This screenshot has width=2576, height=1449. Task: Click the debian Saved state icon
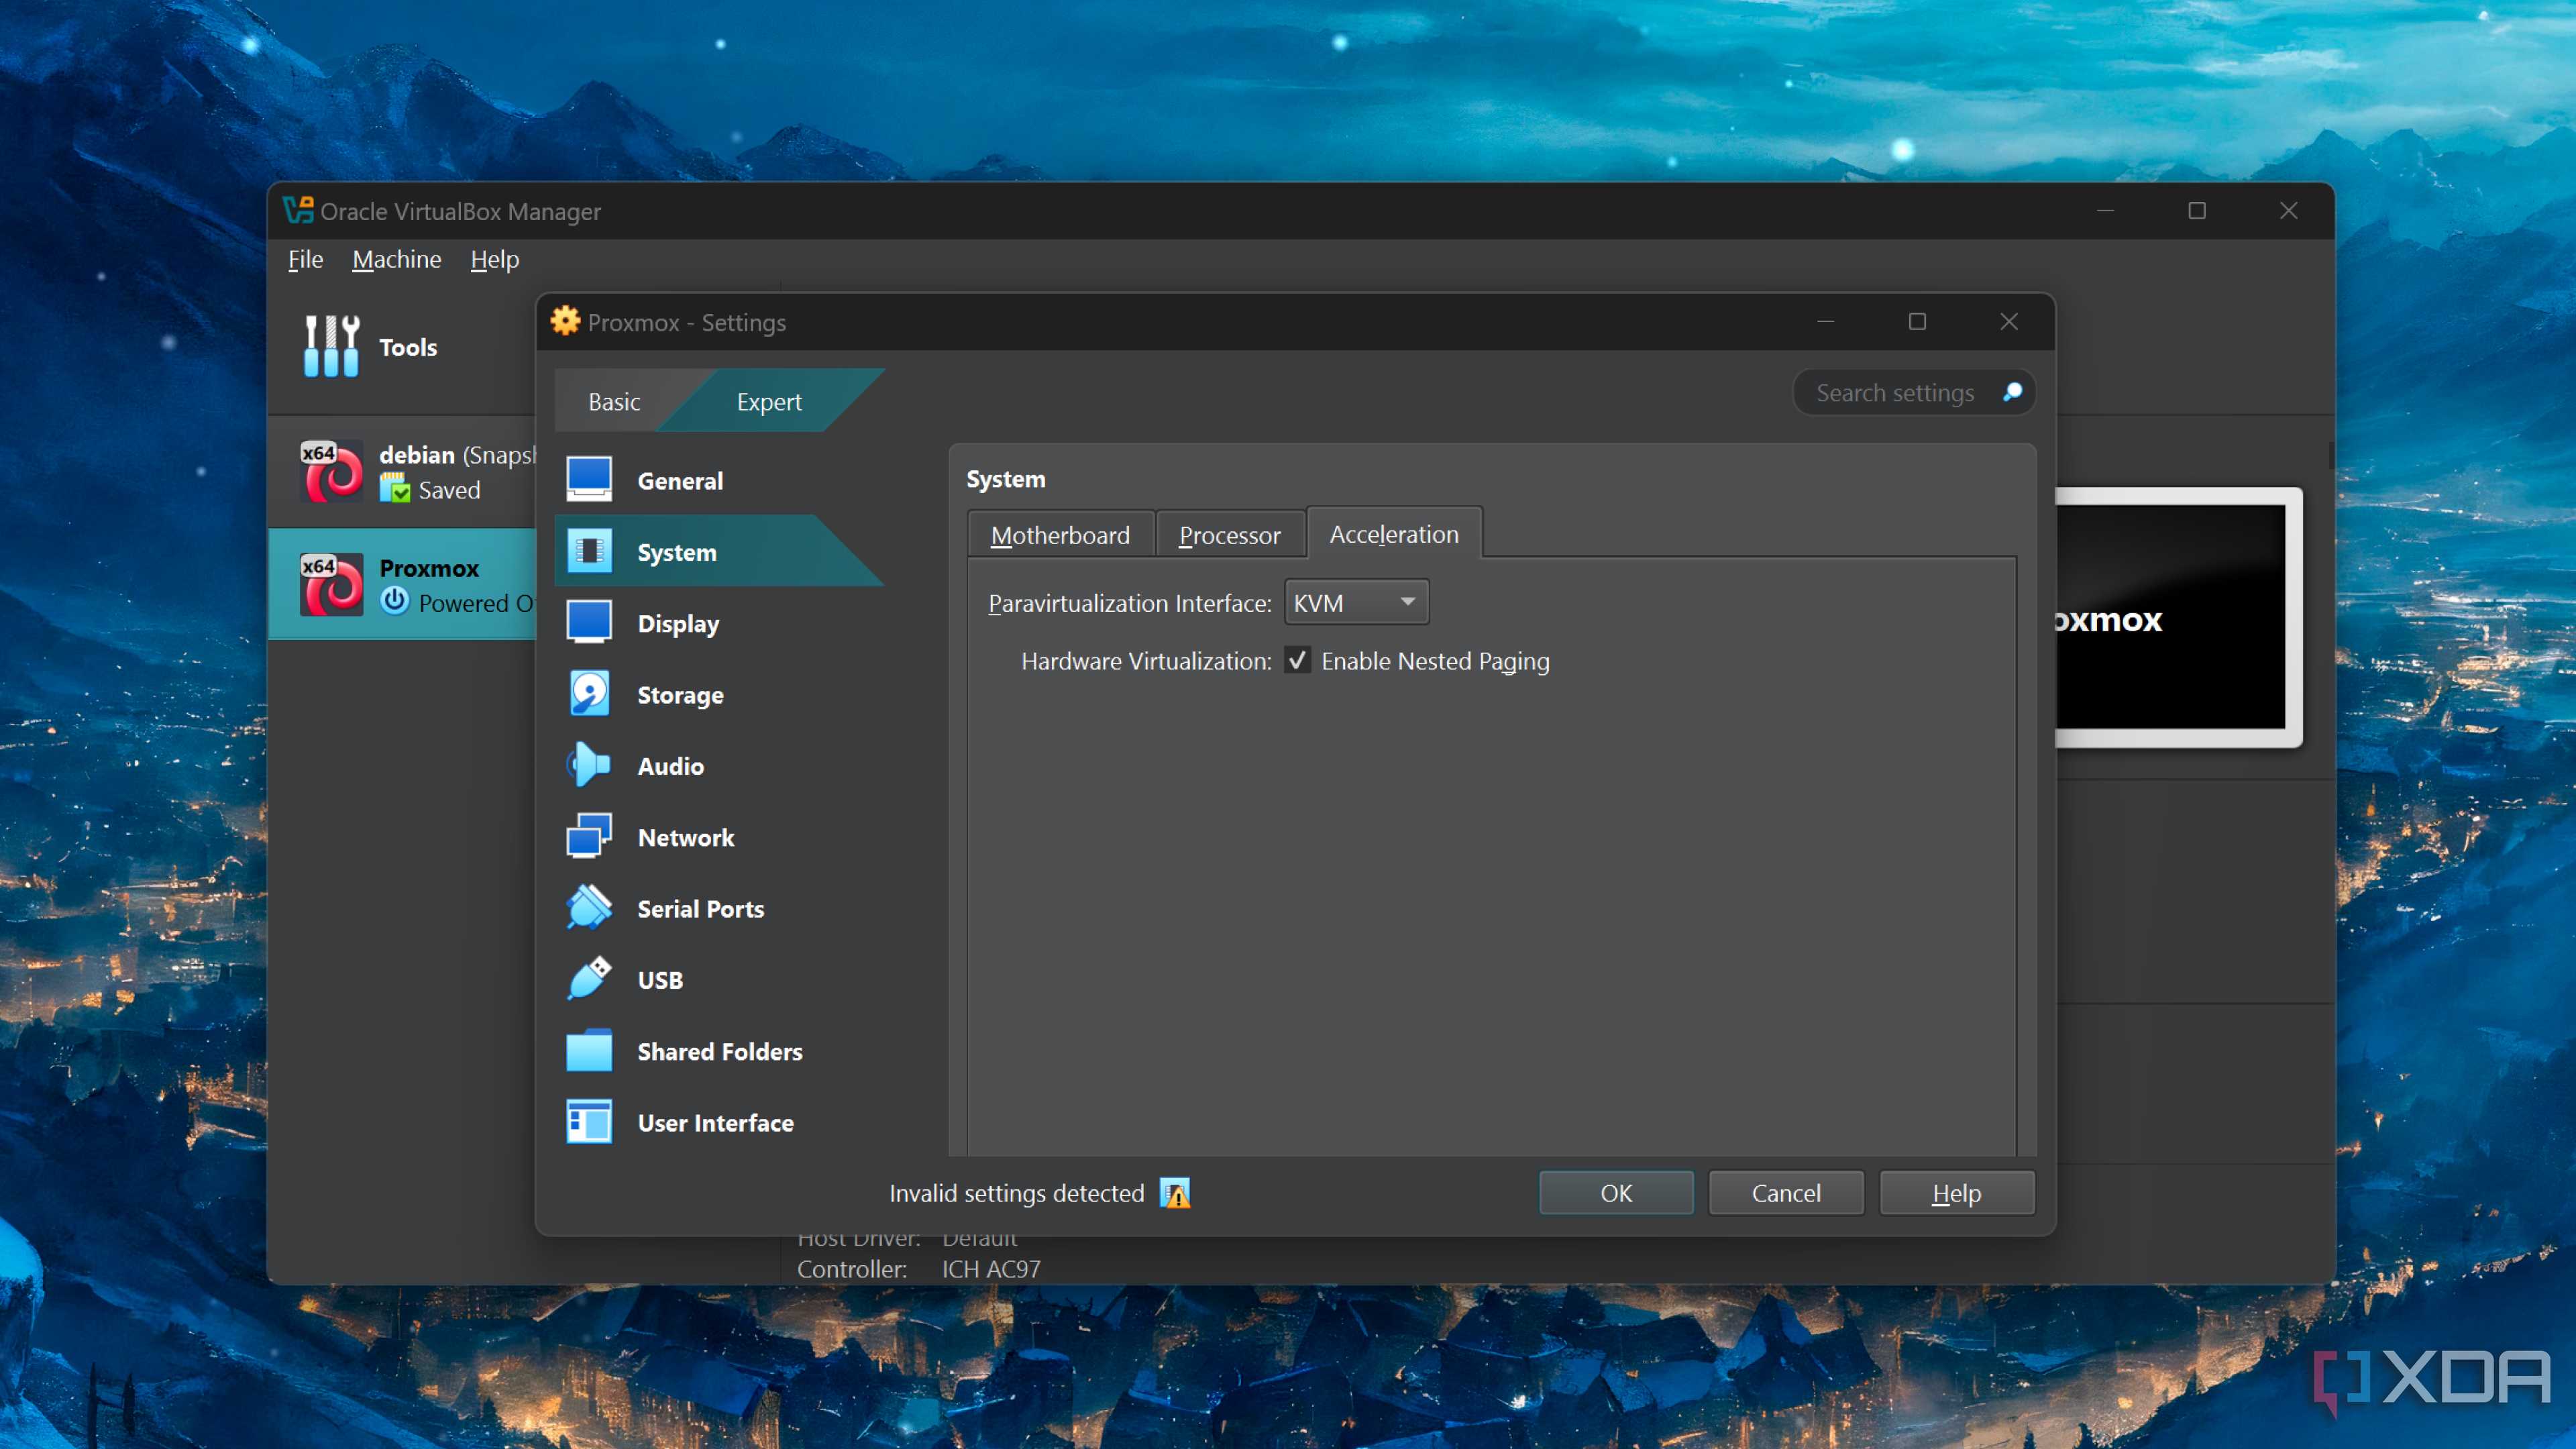[394, 489]
